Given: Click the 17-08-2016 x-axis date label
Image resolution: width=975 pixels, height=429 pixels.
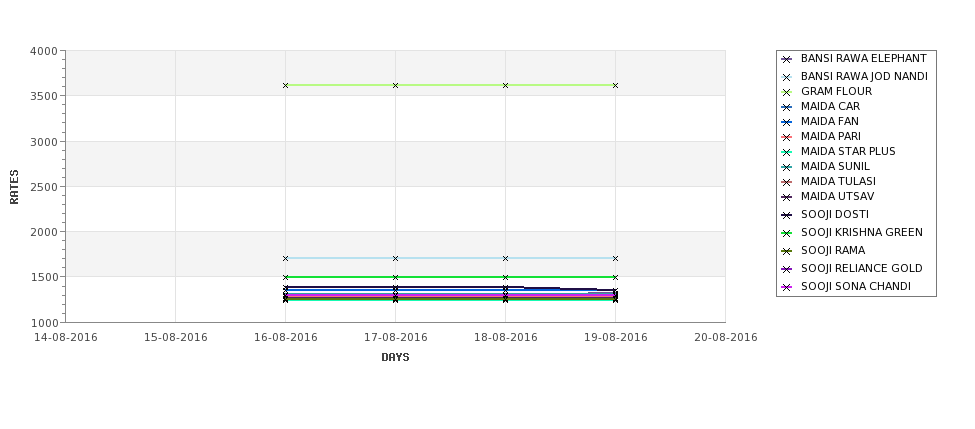Looking at the screenshot, I should (x=395, y=338).
